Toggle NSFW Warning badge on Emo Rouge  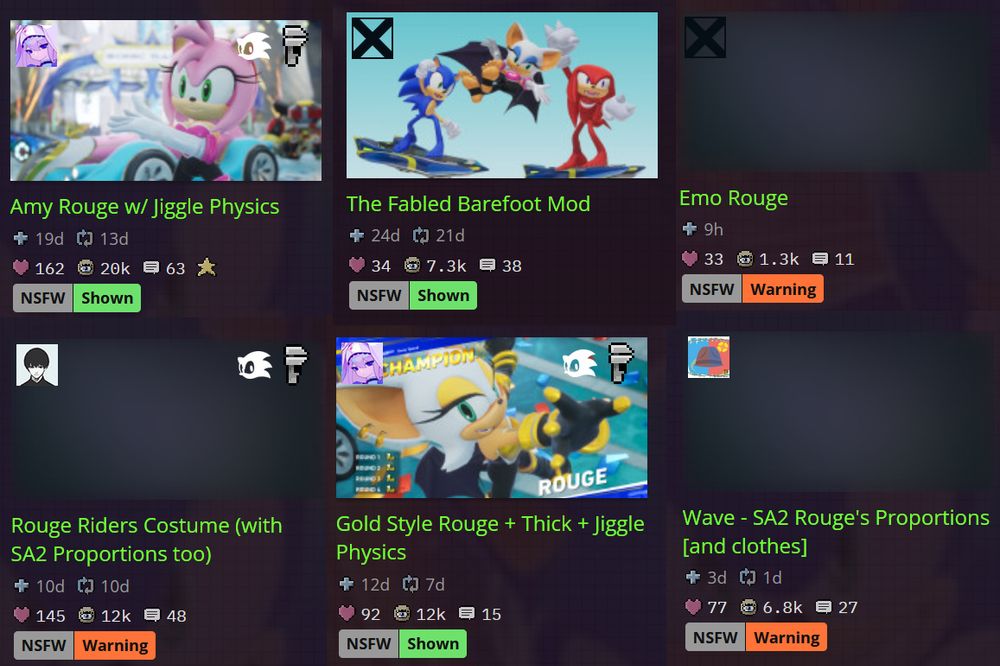click(x=753, y=289)
